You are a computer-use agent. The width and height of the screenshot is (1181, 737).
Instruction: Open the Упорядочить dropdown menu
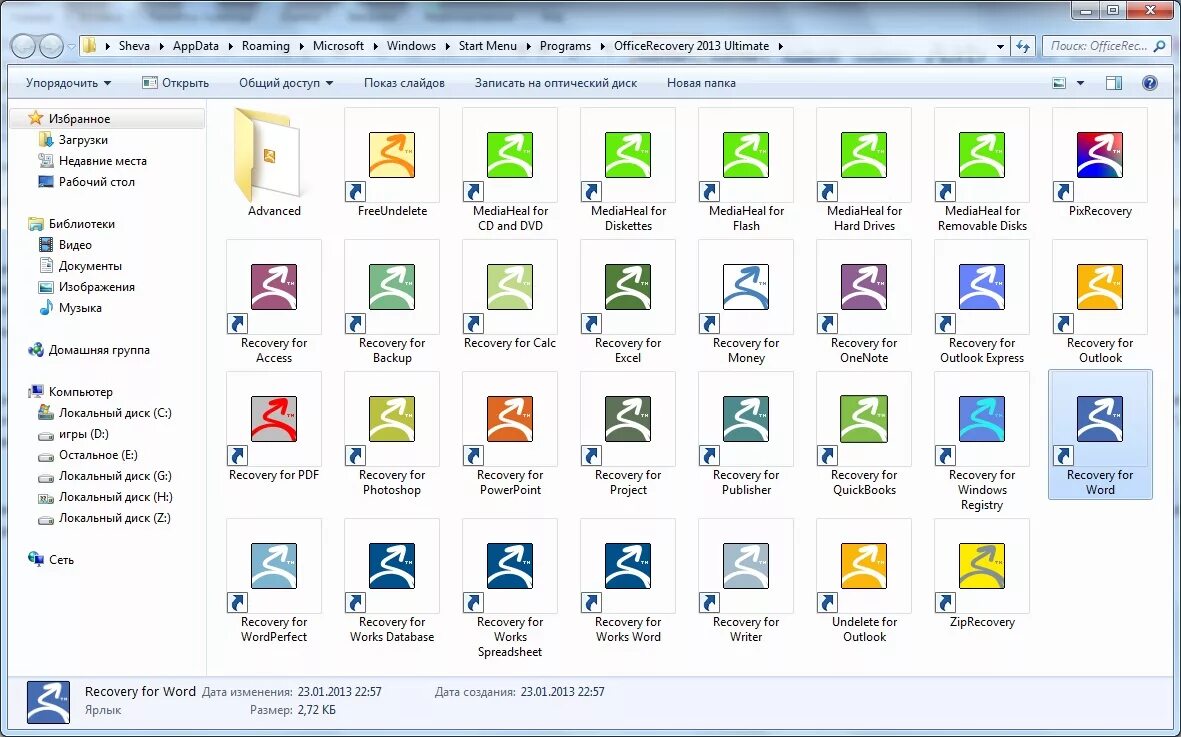tap(69, 83)
